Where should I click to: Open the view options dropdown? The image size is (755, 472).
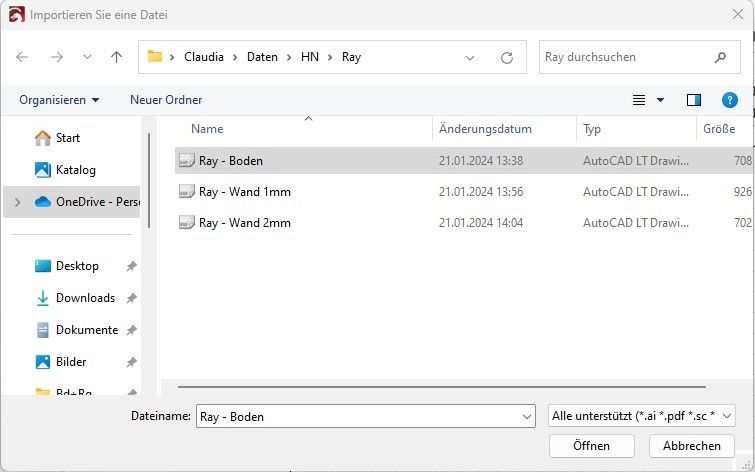pyautogui.click(x=660, y=100)
